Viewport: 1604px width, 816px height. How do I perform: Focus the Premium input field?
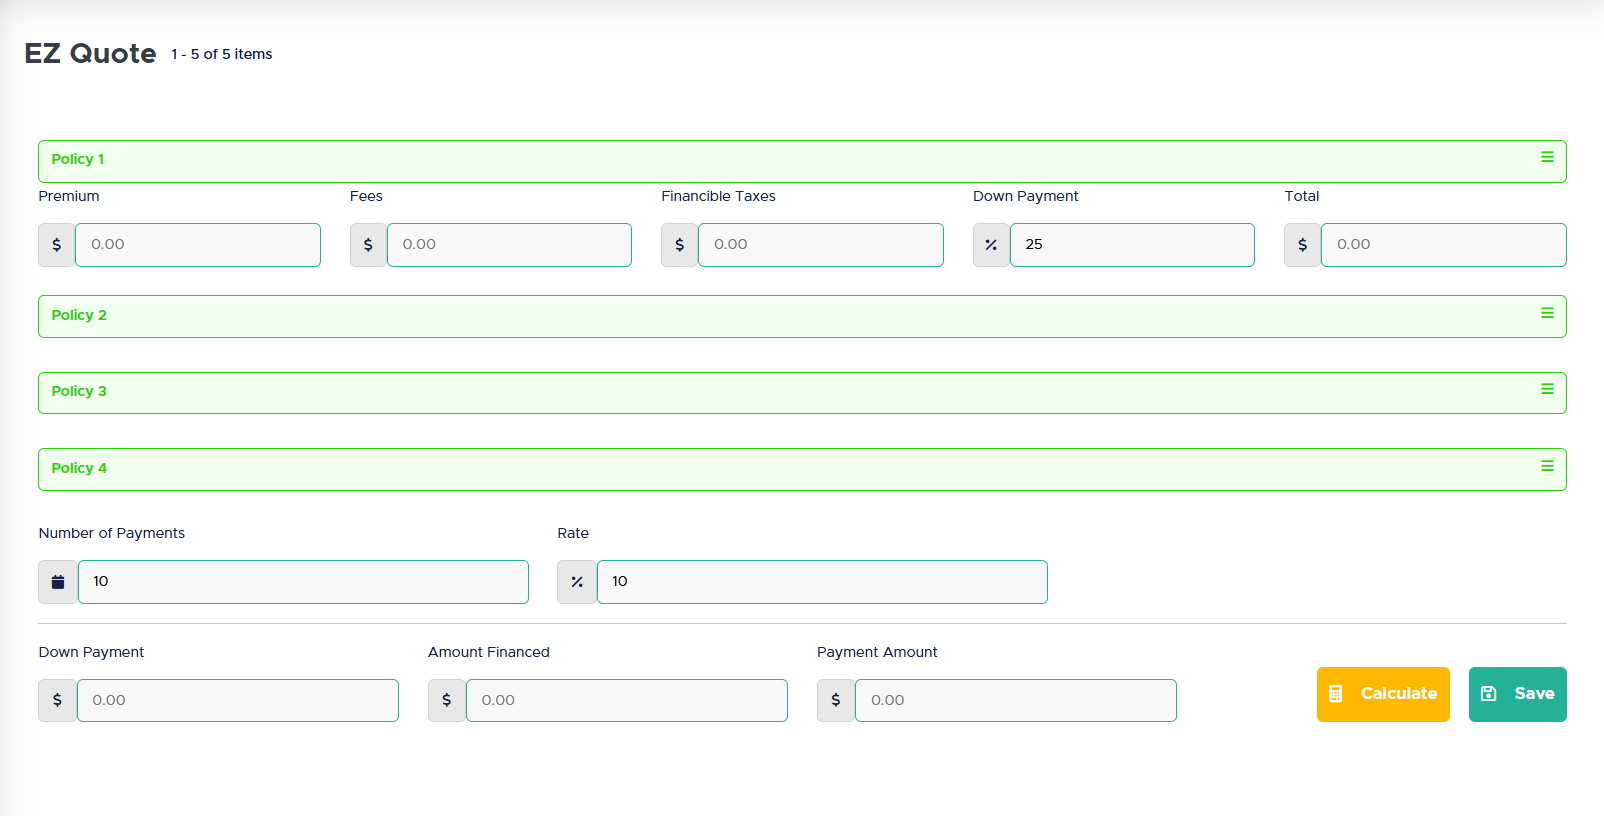(198, 245)
